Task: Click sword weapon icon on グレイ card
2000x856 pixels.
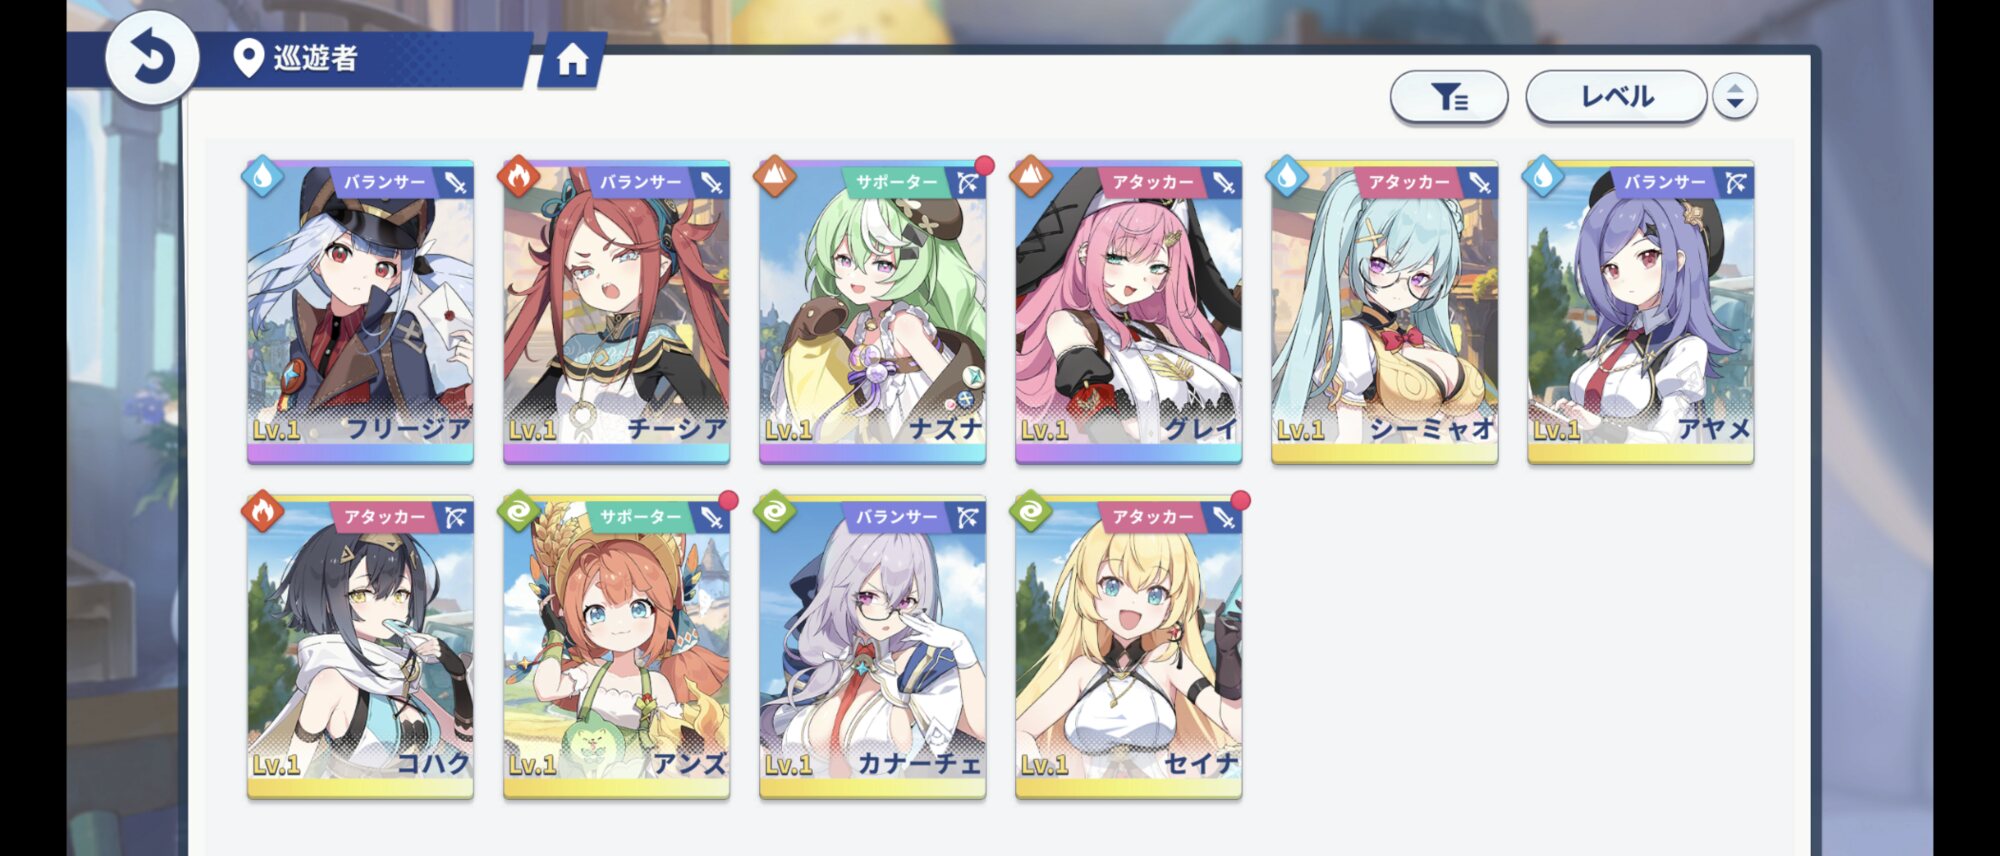Action: click(1224, 182)
